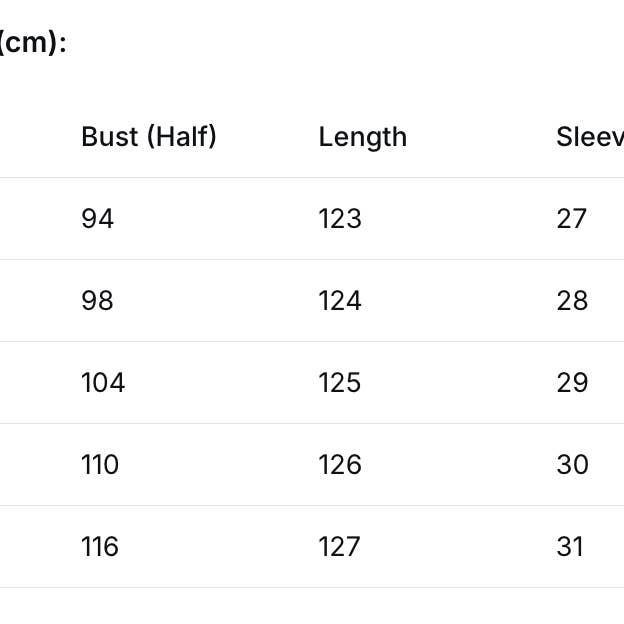The width and height of the screenshot is (624, 624).
Task: Select bust value 98
Action: coord(97,301)
